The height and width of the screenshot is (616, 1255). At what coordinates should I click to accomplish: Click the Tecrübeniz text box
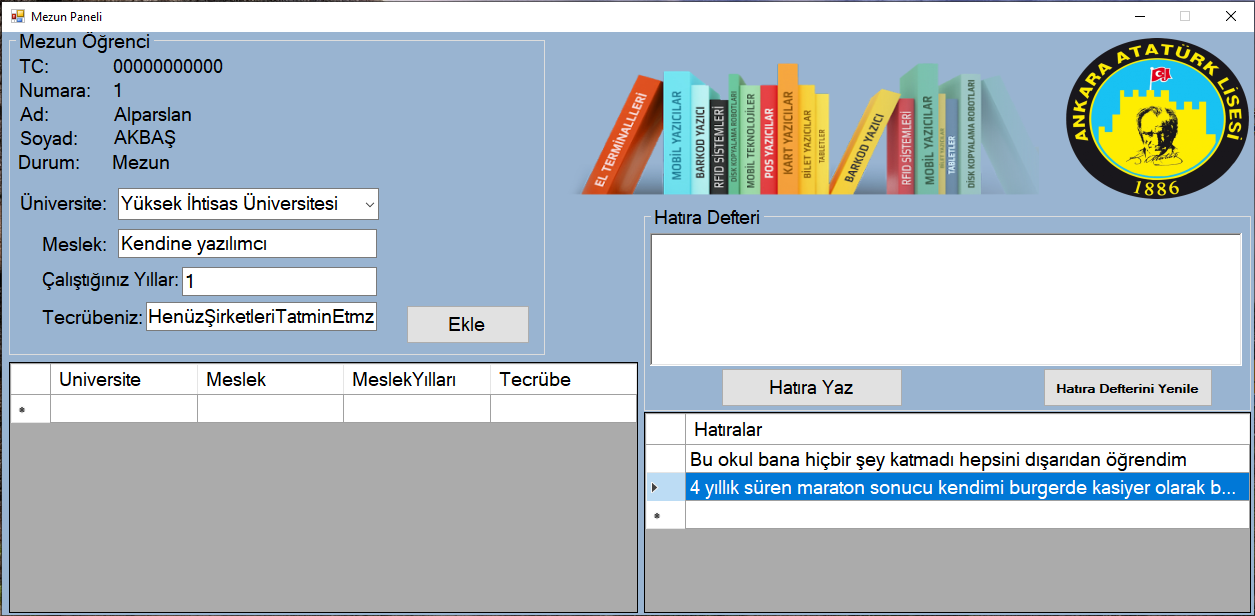point(261,318)
